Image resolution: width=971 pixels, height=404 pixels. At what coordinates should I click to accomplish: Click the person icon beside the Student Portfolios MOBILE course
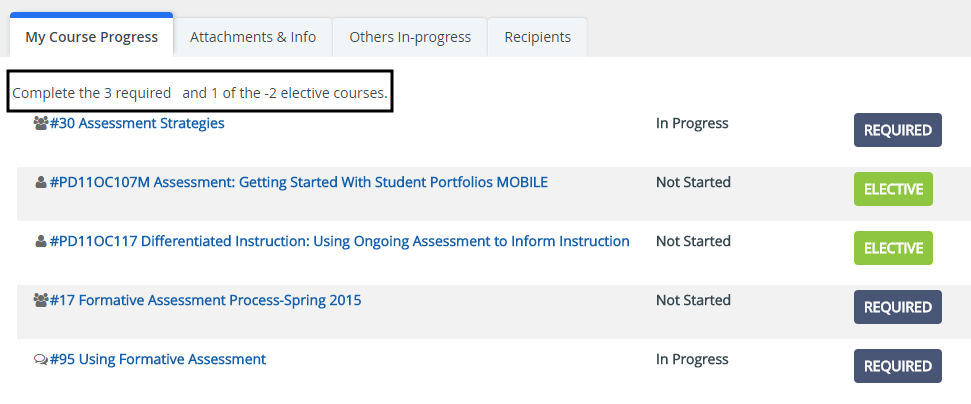(41, 183)
